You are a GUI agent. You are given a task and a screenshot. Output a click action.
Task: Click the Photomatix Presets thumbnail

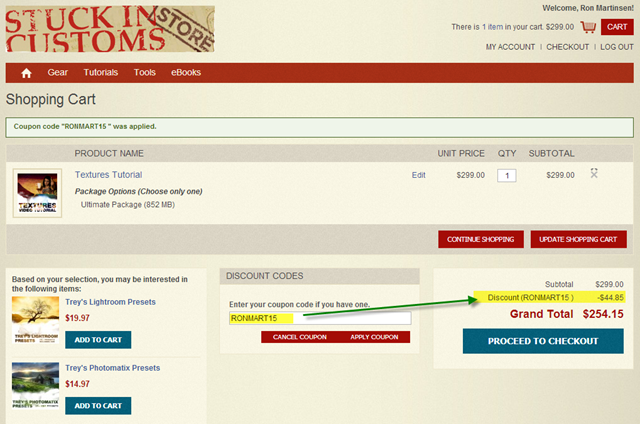click(36, 386)
